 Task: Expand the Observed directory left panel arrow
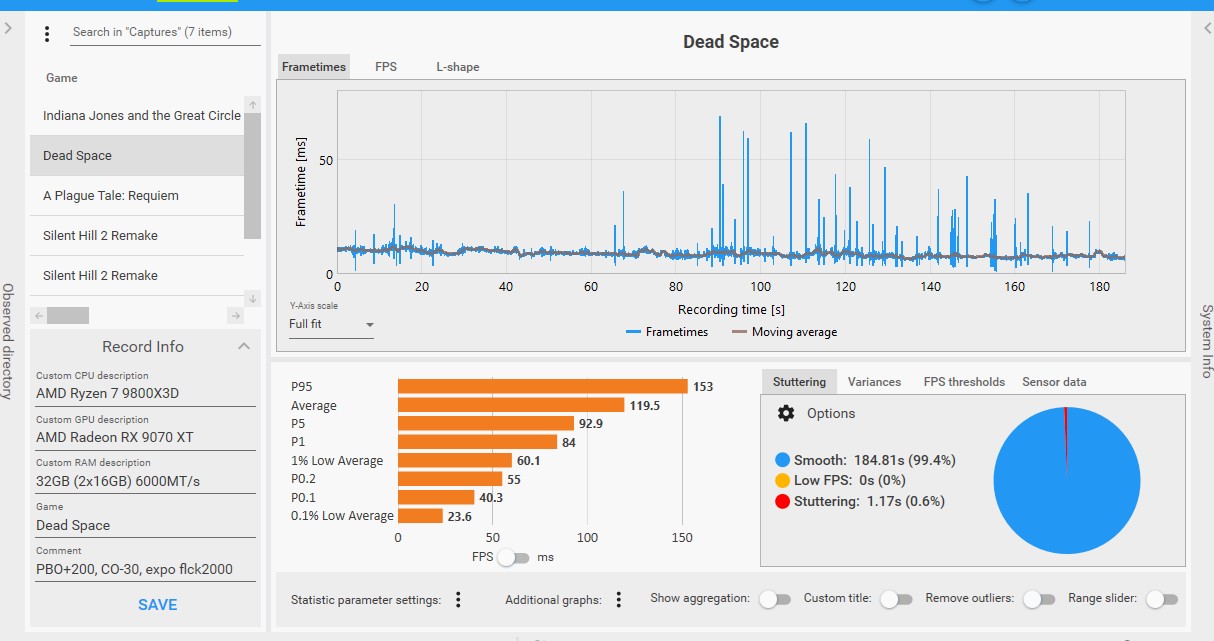8,28
